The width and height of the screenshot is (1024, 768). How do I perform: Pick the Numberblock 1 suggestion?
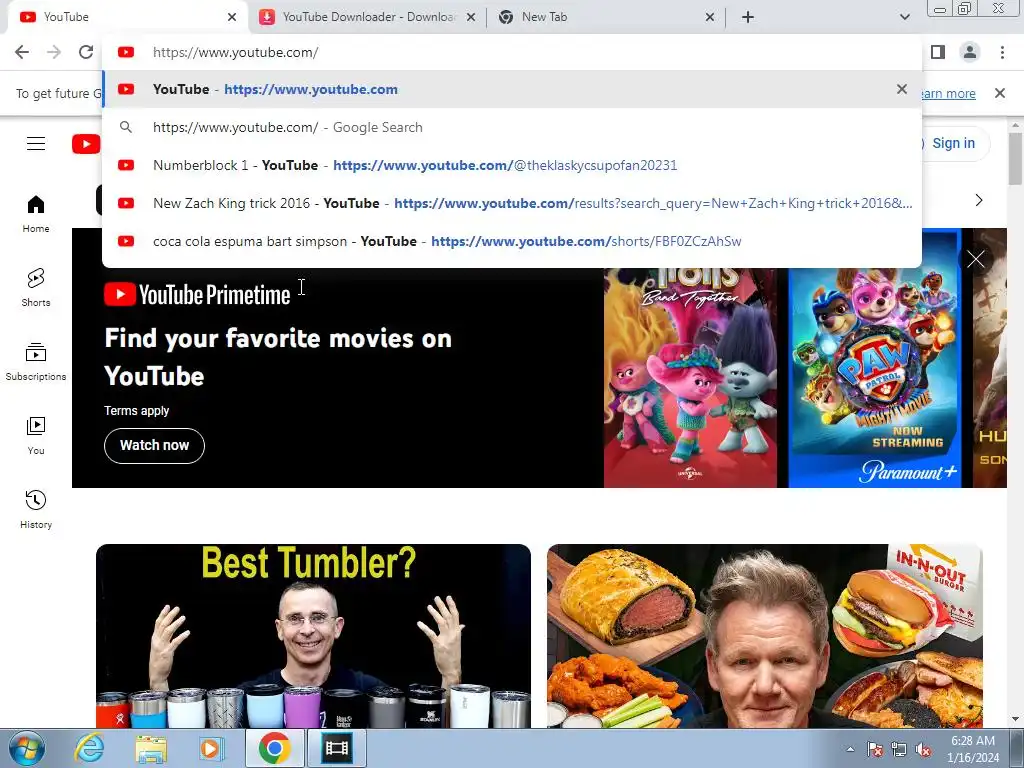coord(512,165)
